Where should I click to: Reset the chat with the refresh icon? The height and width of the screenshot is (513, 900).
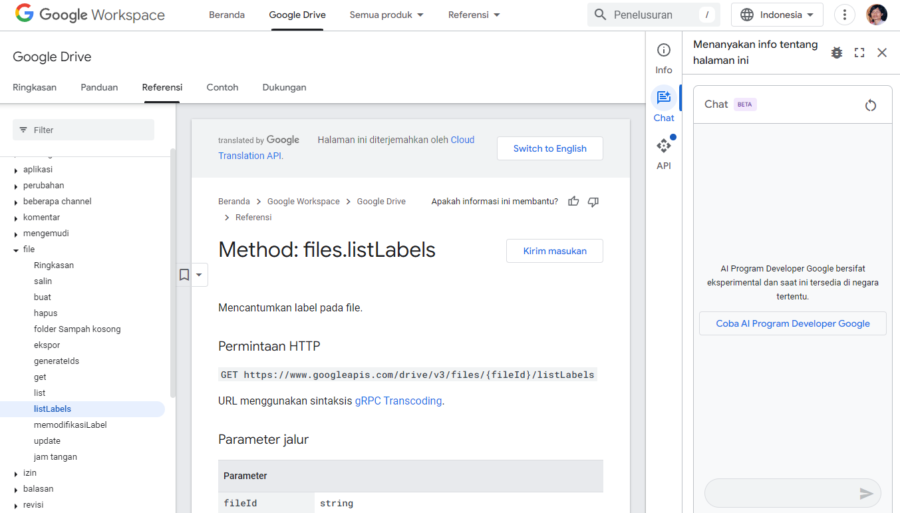click(x=870, y=105)
